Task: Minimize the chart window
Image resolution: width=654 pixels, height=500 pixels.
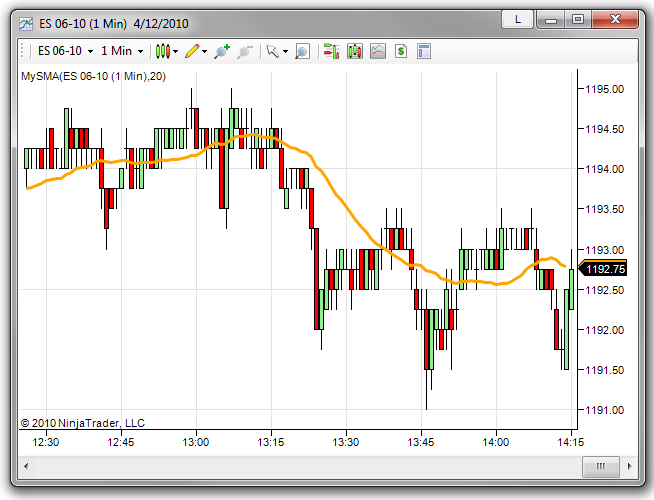Action: pyautogui.click(x=551, y=20)
